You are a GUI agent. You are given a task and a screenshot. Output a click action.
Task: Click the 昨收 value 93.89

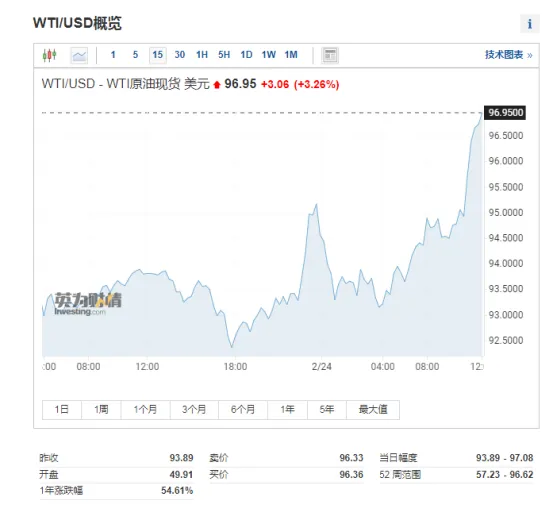(181, 458)
